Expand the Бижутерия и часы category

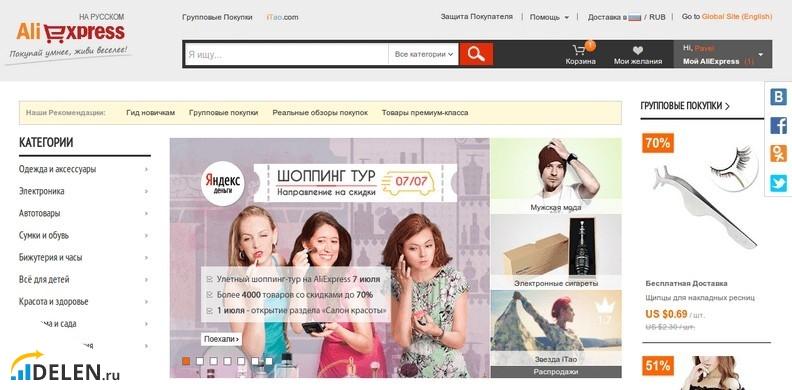tap(84, 258)
